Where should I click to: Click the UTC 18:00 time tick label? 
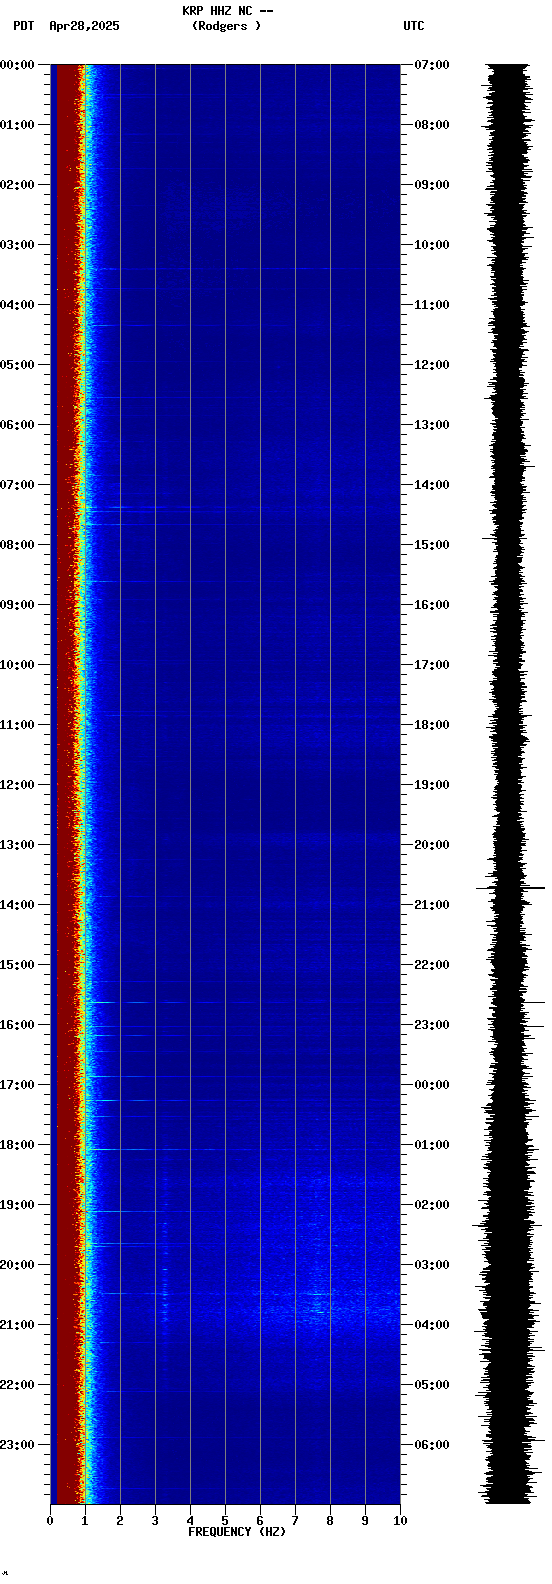432,725
